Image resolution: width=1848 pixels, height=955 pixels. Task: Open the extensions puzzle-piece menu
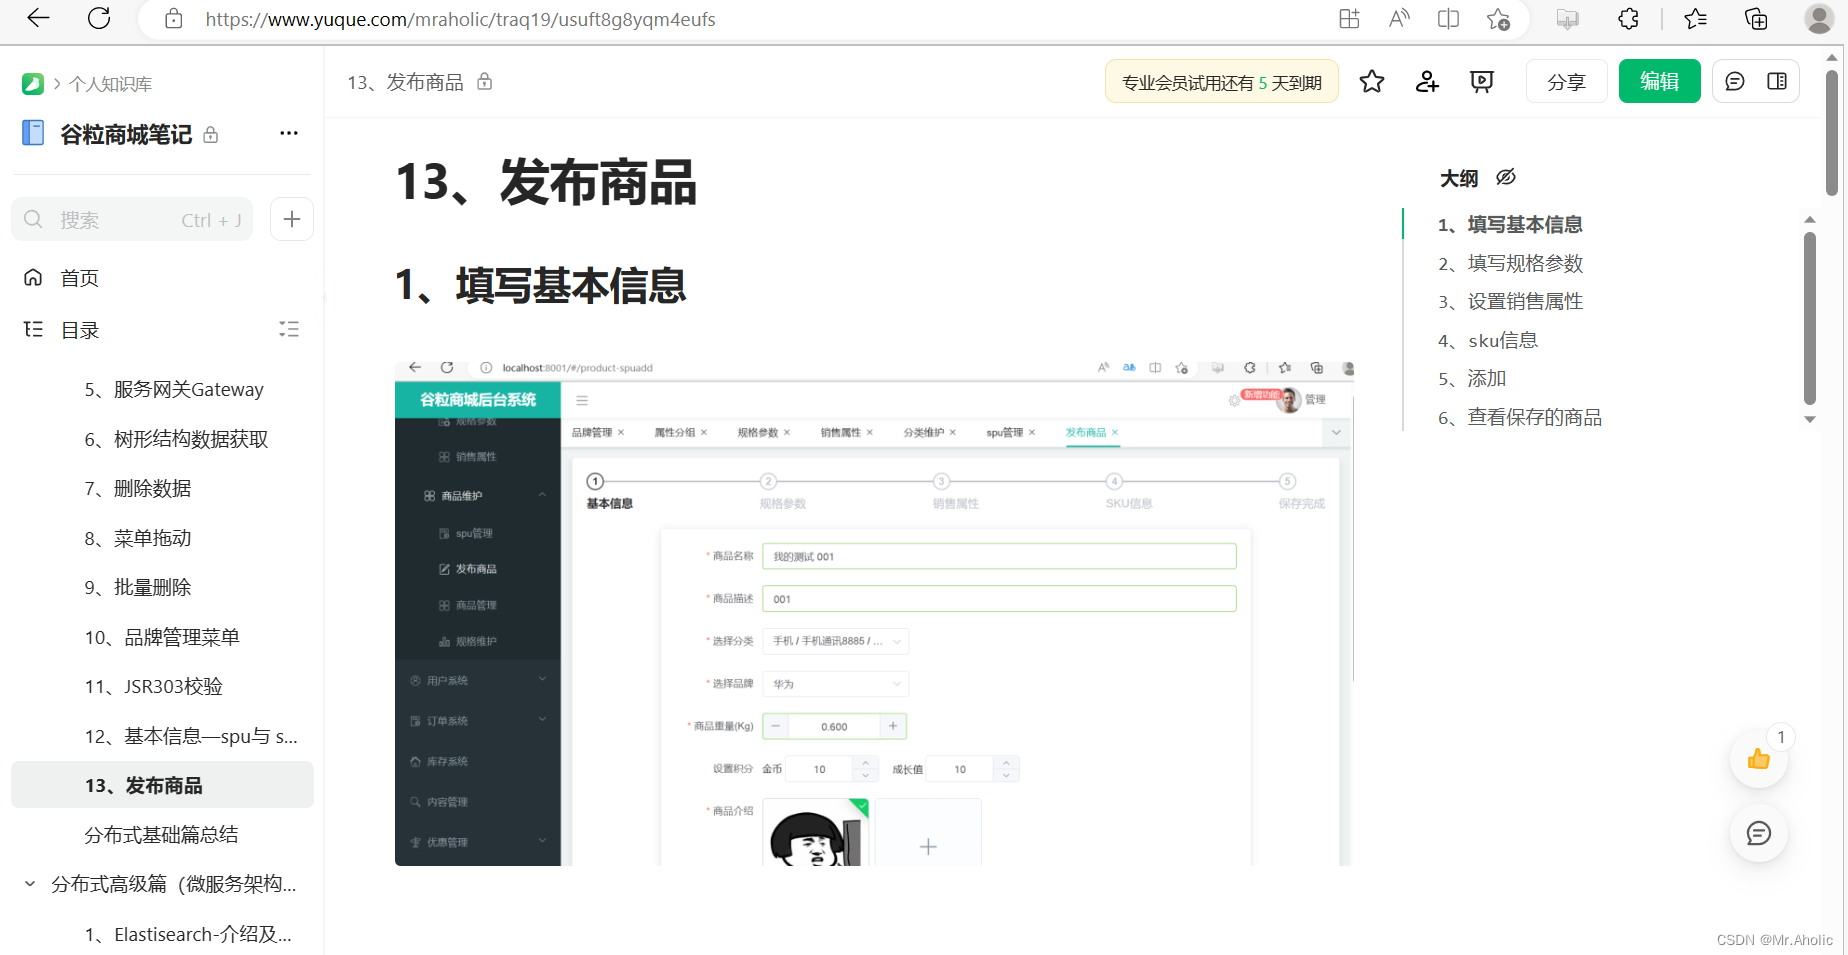tap(1629, 18)
